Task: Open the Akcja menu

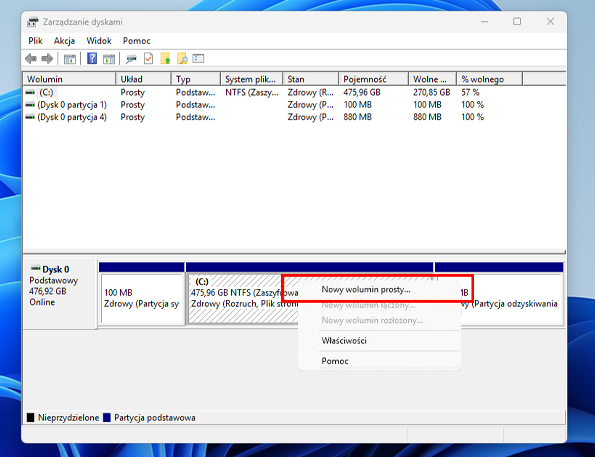Action: [x=64, y=41]
